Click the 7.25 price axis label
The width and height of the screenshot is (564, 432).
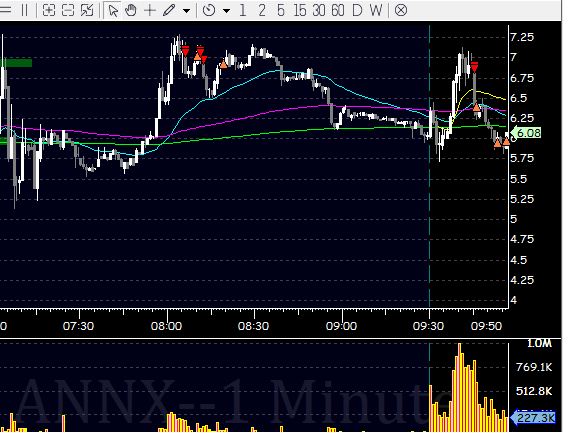(522, 37)
